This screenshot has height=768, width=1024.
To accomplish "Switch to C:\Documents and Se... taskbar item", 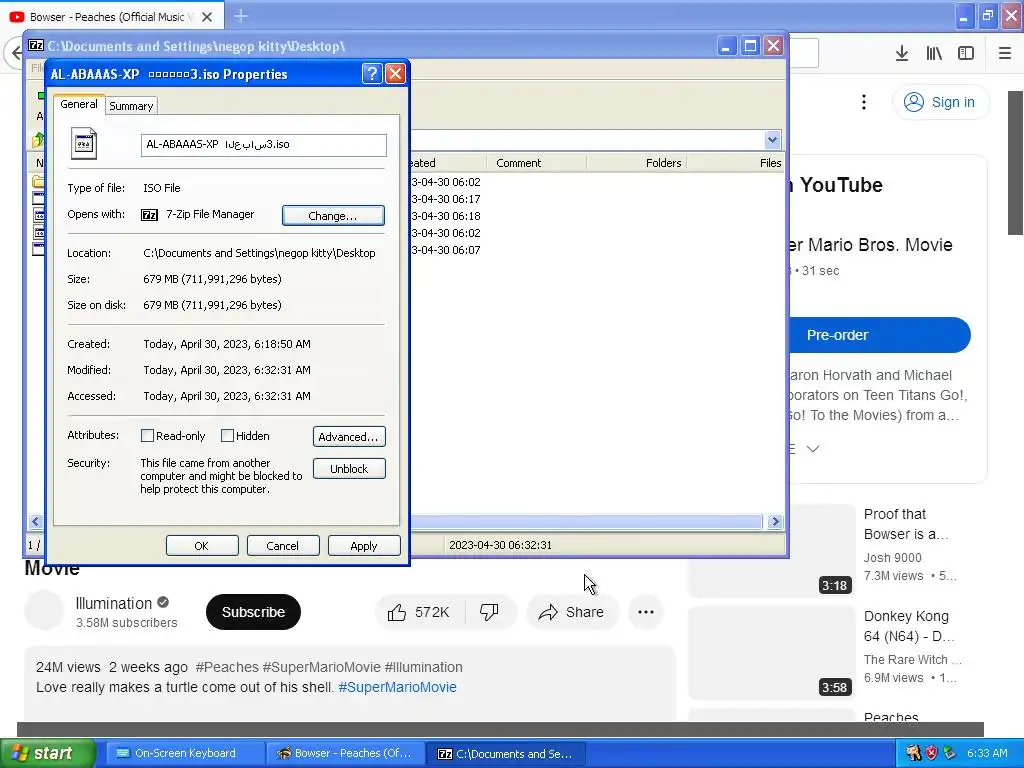I will coord(504,753).
